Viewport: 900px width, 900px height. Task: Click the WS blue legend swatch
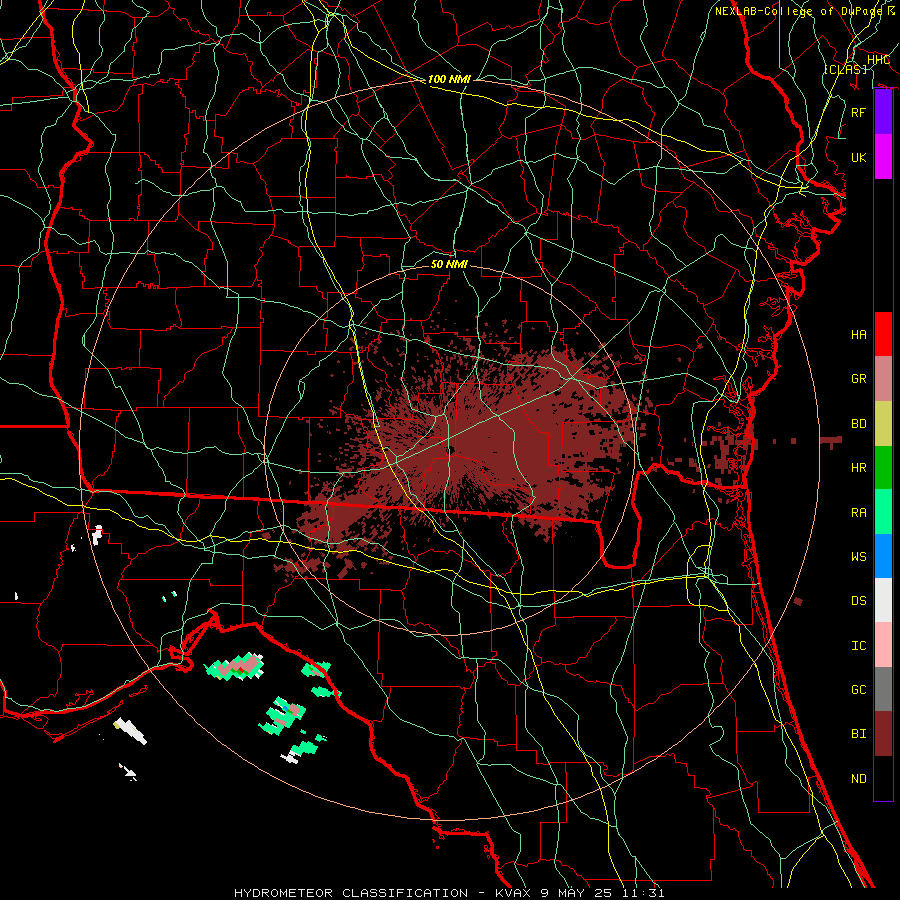point(883,556)
